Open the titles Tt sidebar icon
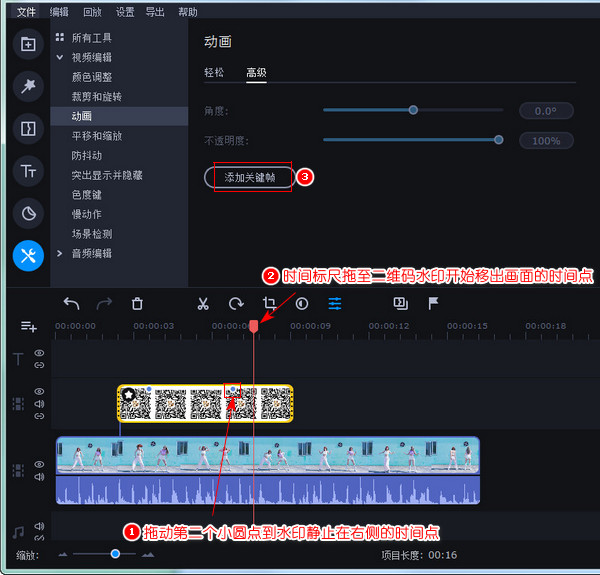The height and width of the screenshot is (575, 600). [x=28, y=171]
